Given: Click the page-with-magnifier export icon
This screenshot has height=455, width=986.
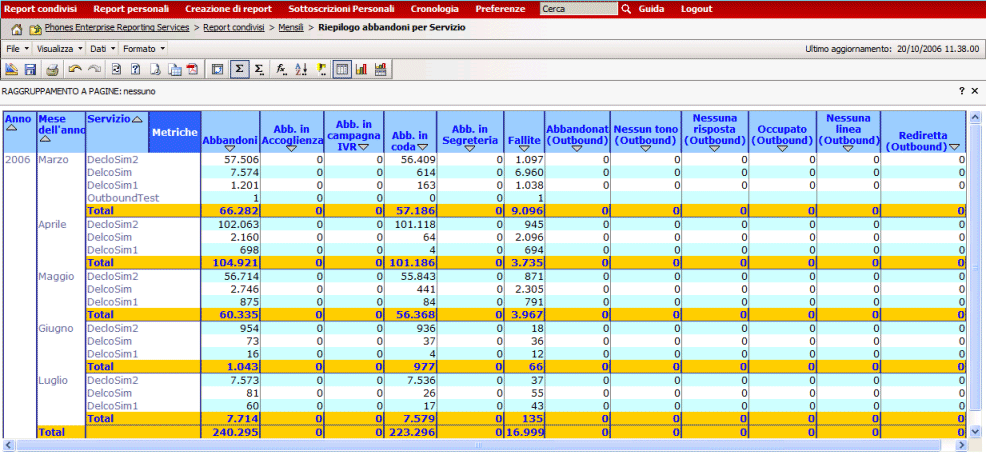Looking at the screenshot, I should (155, 70).
